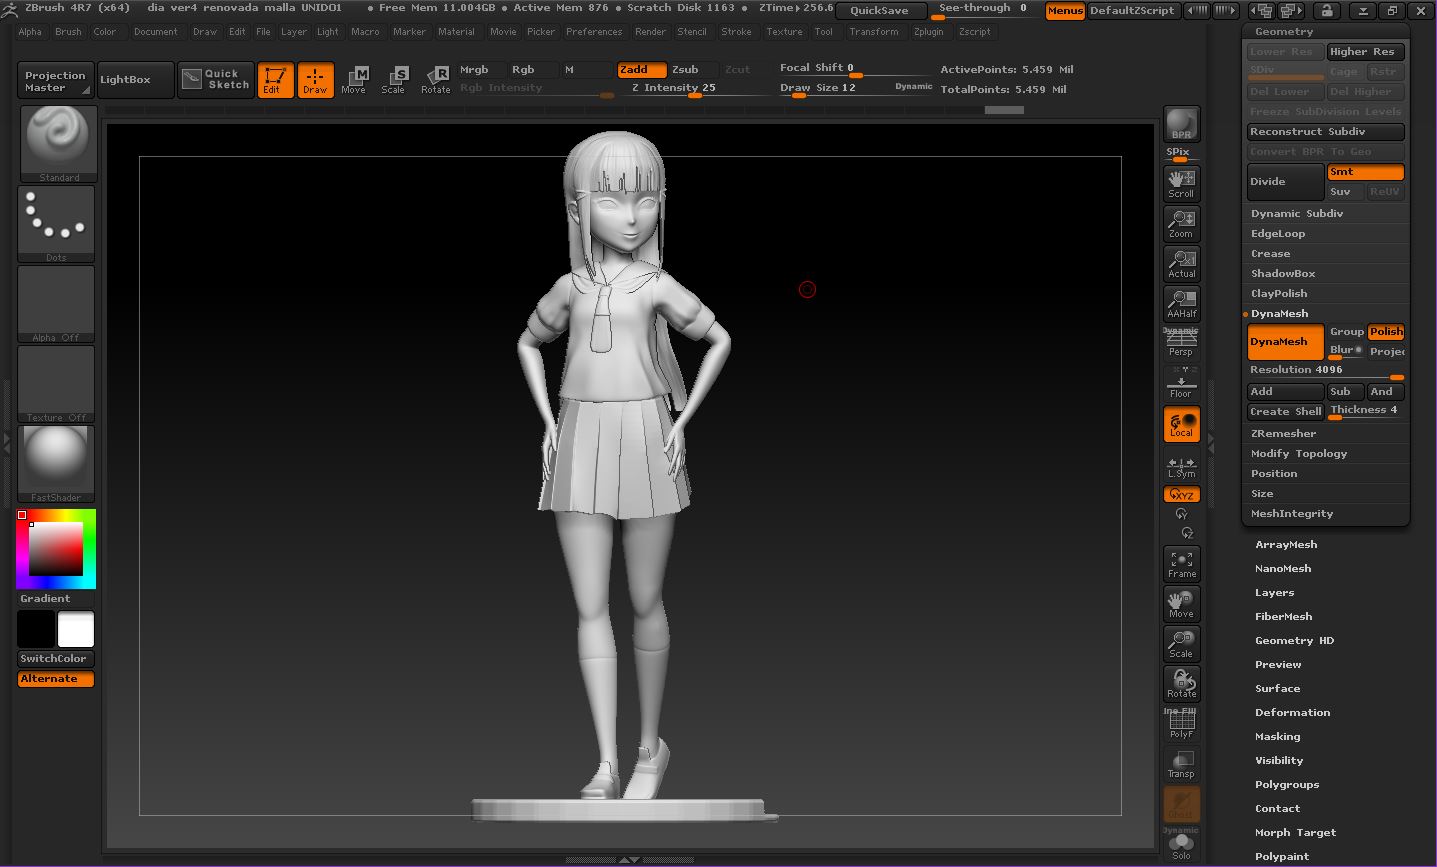
Task: Toggle Persp perspective view
Action: coord(1181,343)
